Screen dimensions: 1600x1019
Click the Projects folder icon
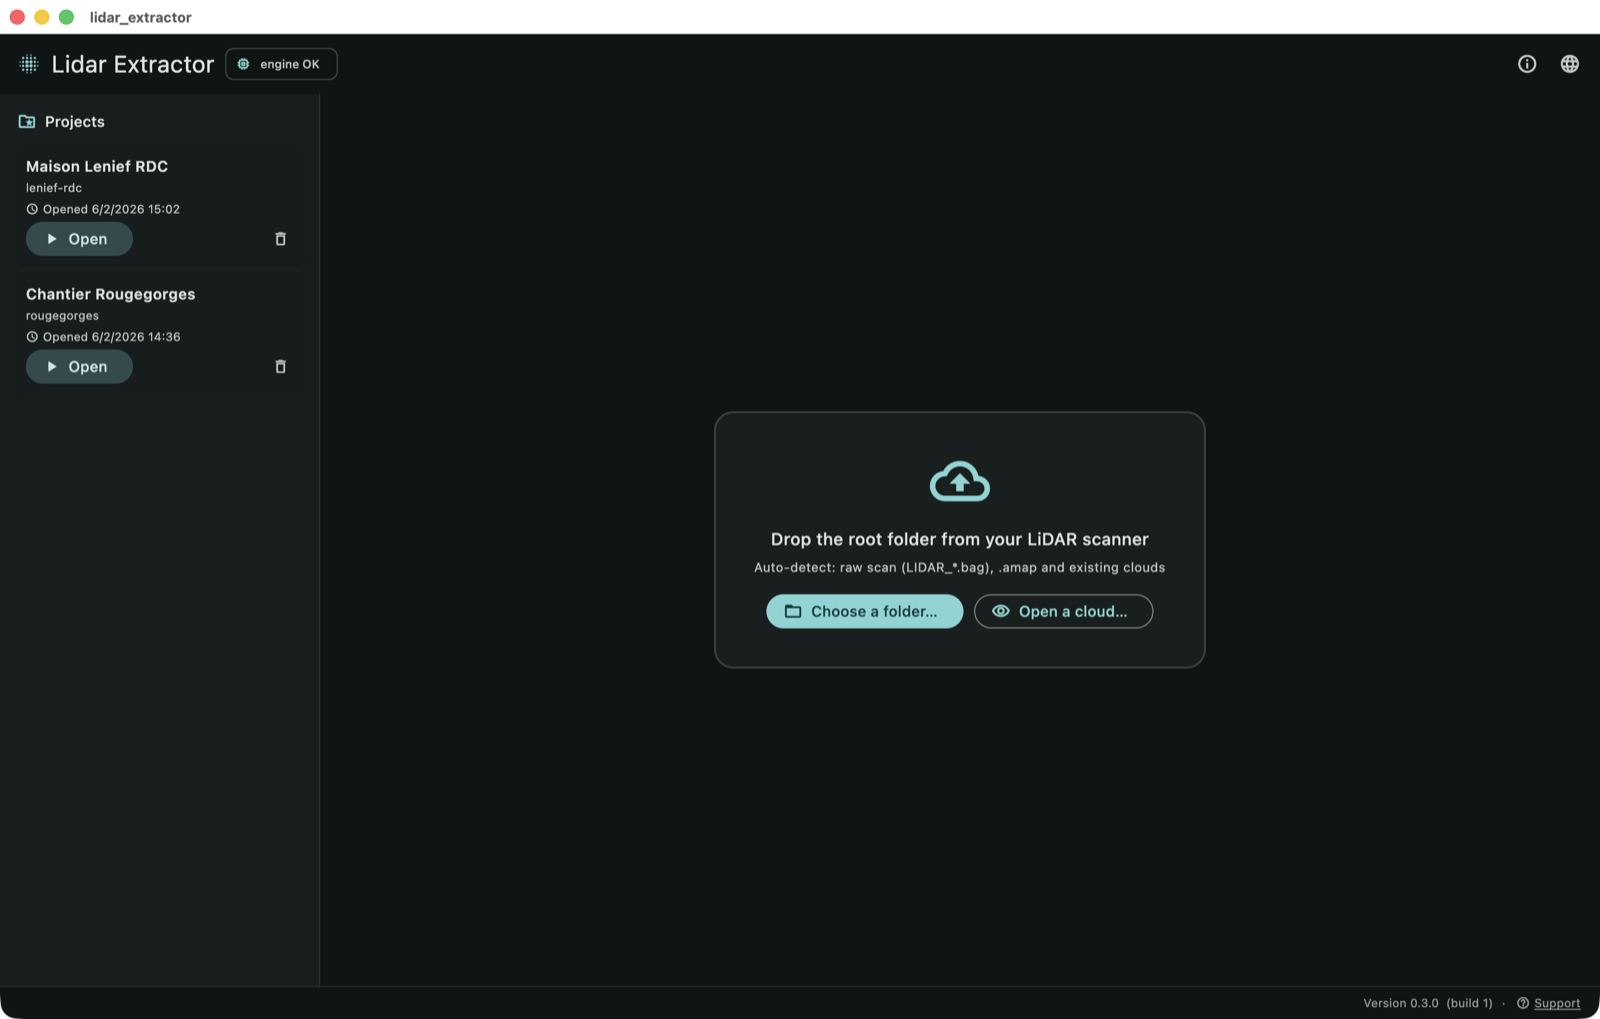(27, 122)
